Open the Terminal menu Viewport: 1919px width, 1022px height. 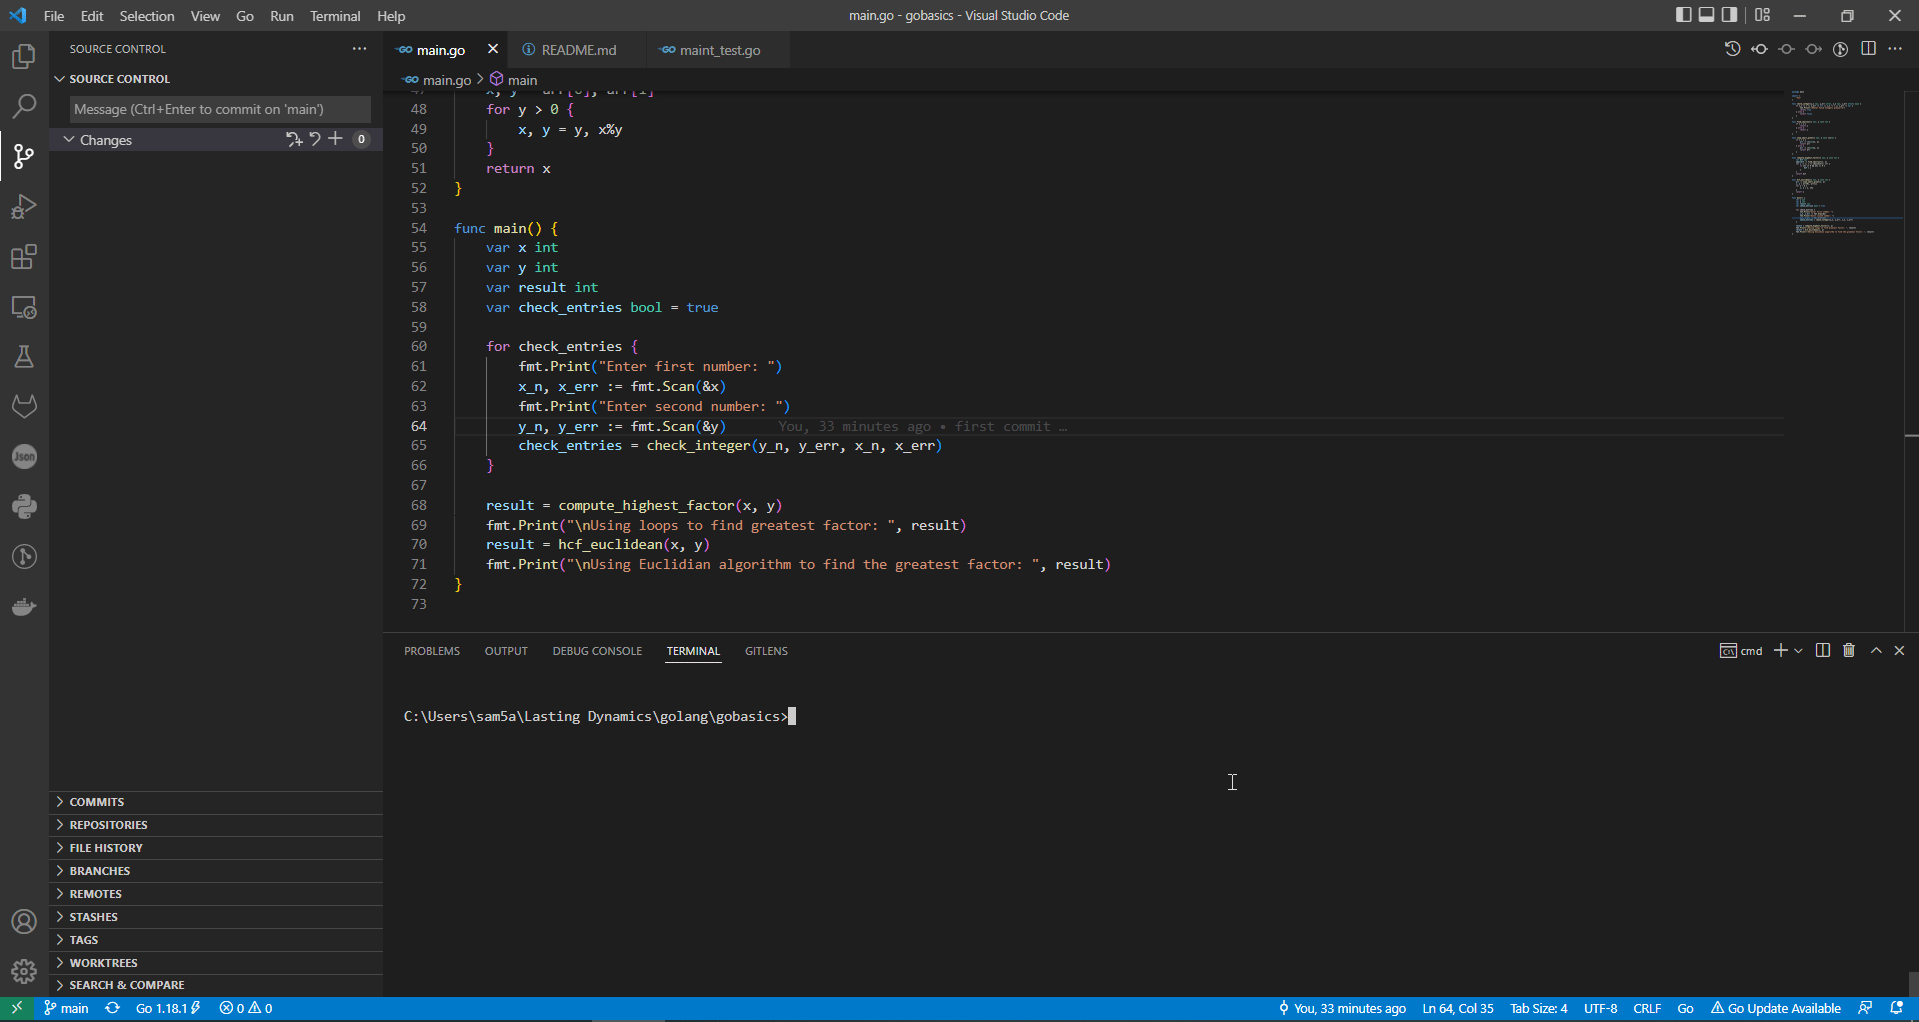point(334,16)
